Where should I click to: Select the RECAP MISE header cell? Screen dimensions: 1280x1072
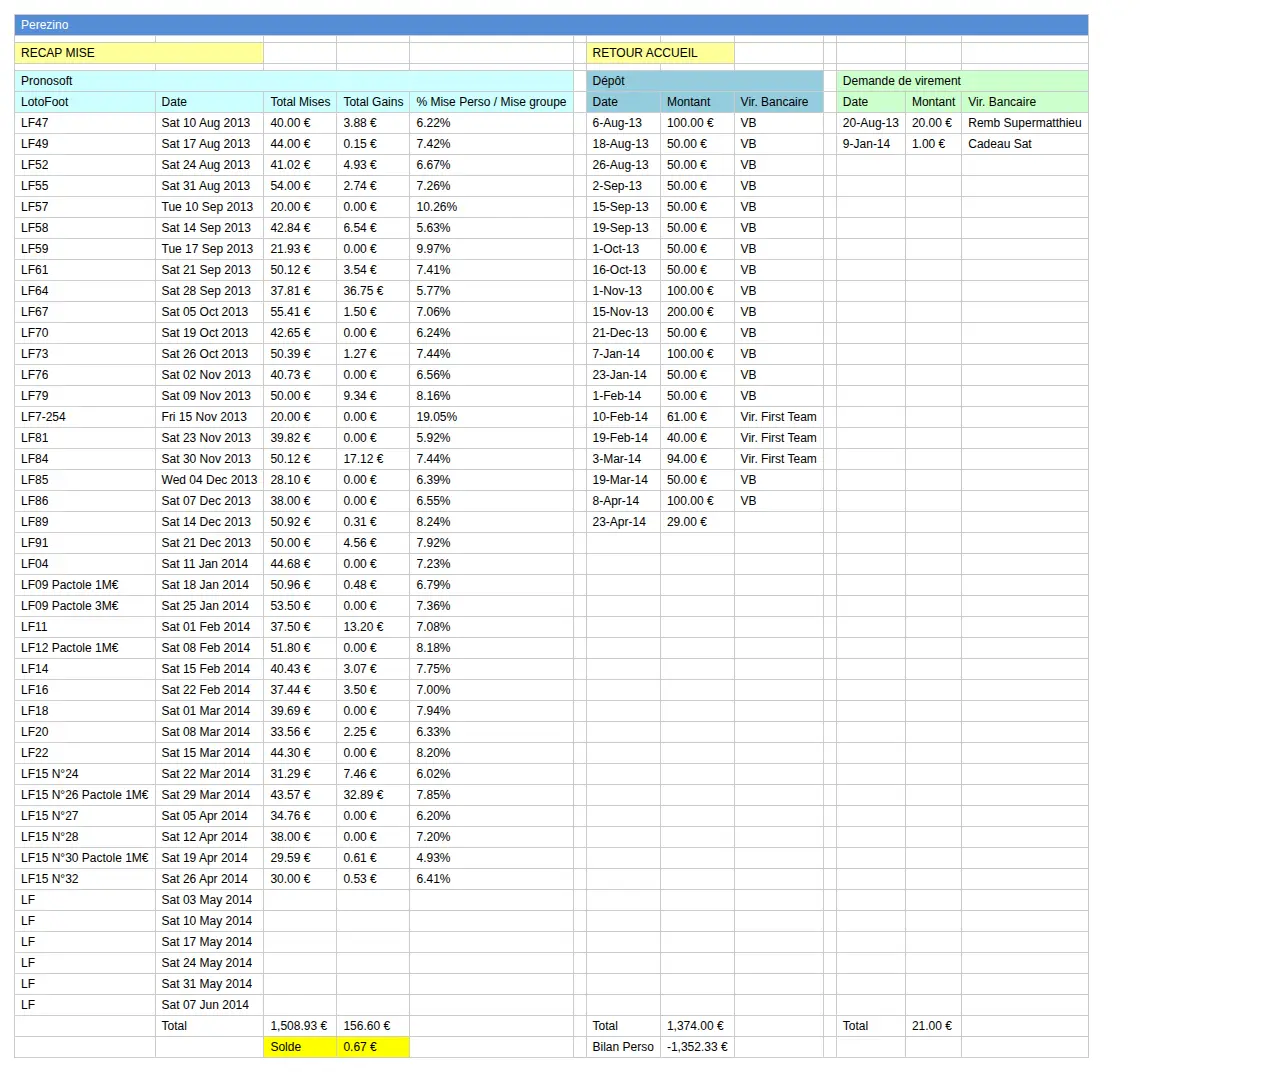click(x=139, y=53)
